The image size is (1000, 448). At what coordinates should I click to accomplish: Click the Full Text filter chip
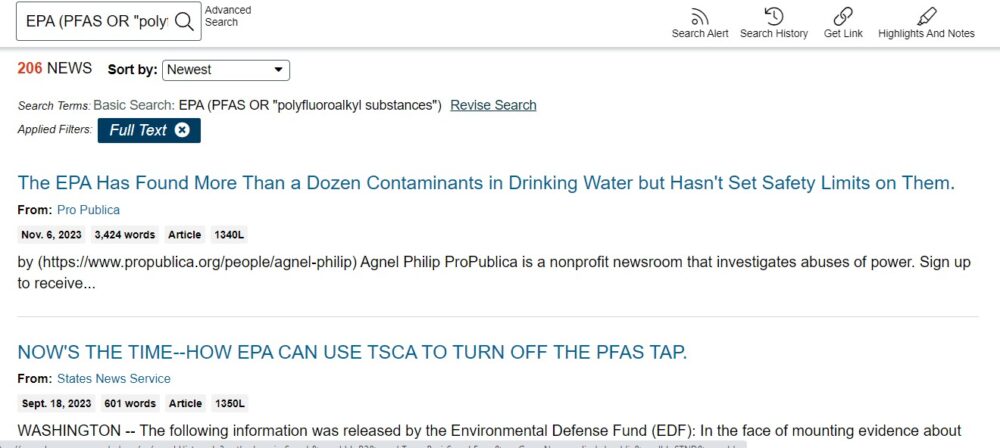[x=149, y=130]
